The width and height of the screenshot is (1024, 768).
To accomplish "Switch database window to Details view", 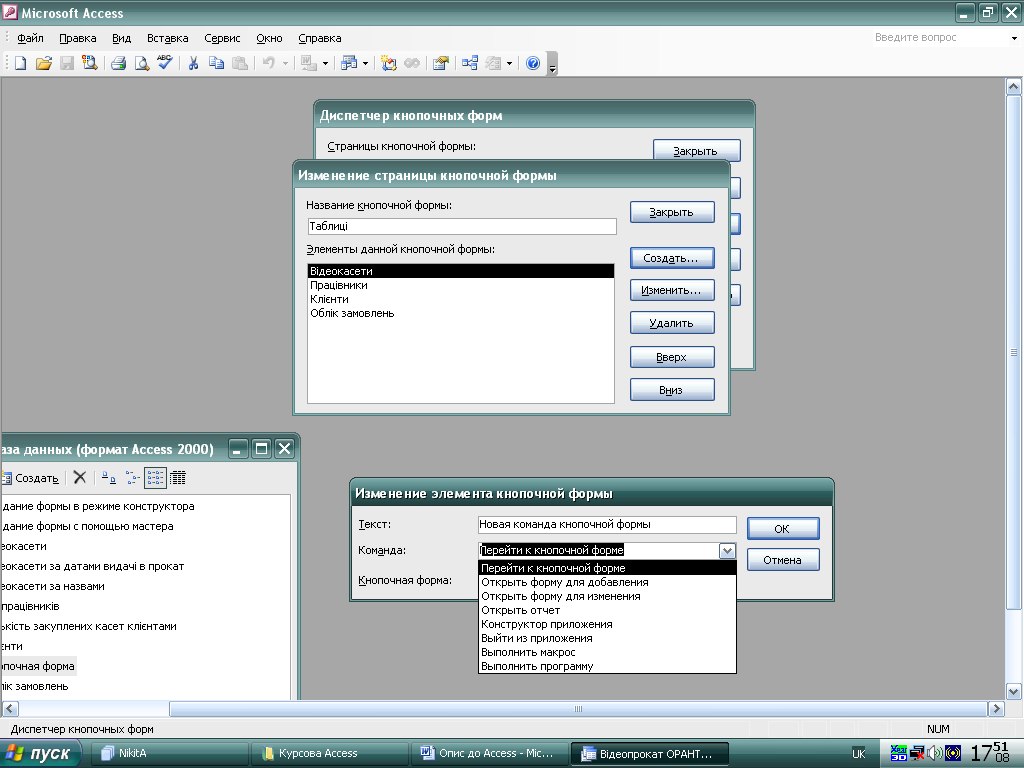I will 178,478.
